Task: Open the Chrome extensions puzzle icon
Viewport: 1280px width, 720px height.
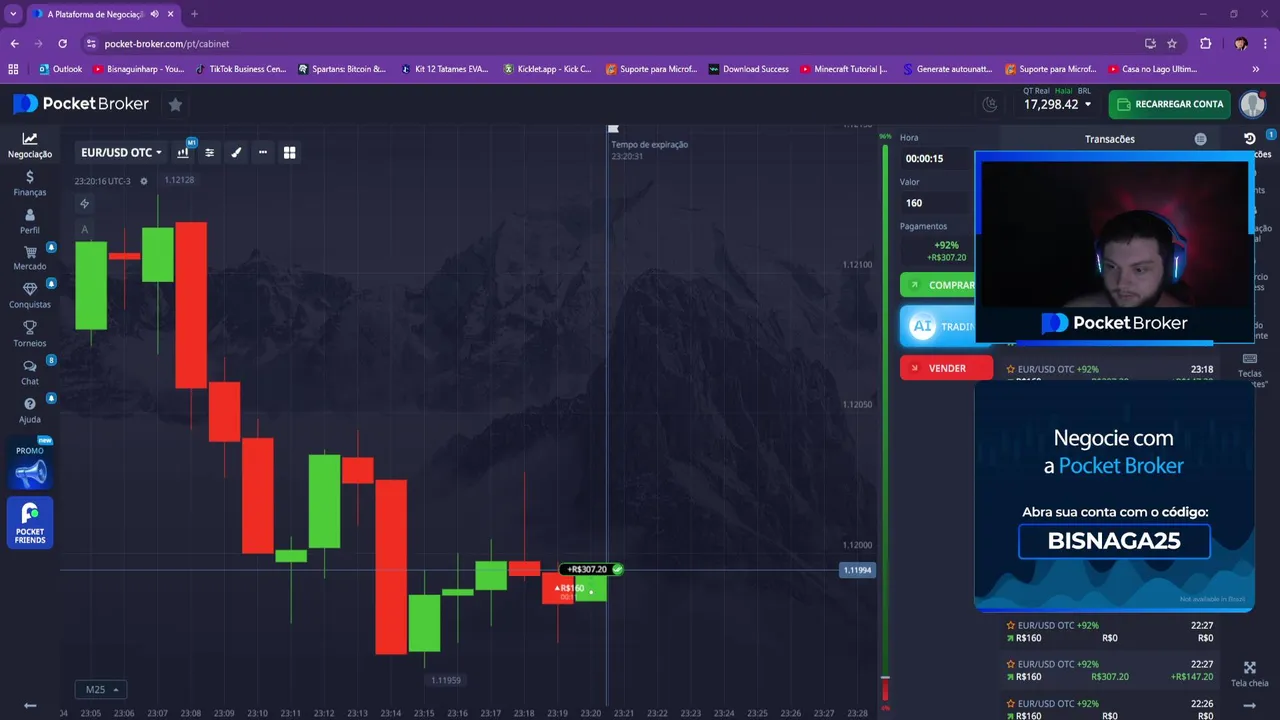Action: (1205, 44)
